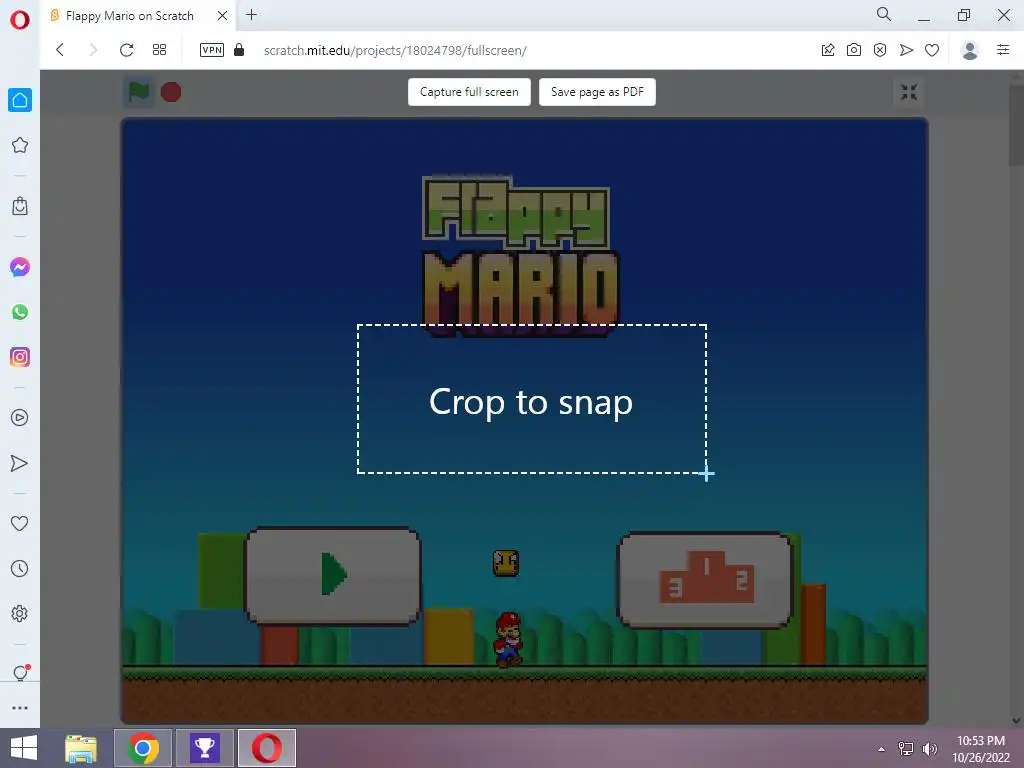Viewport: 1024px width, 768px height.
Task: Open the leaderboard podium button
Action: coord(705,580)
